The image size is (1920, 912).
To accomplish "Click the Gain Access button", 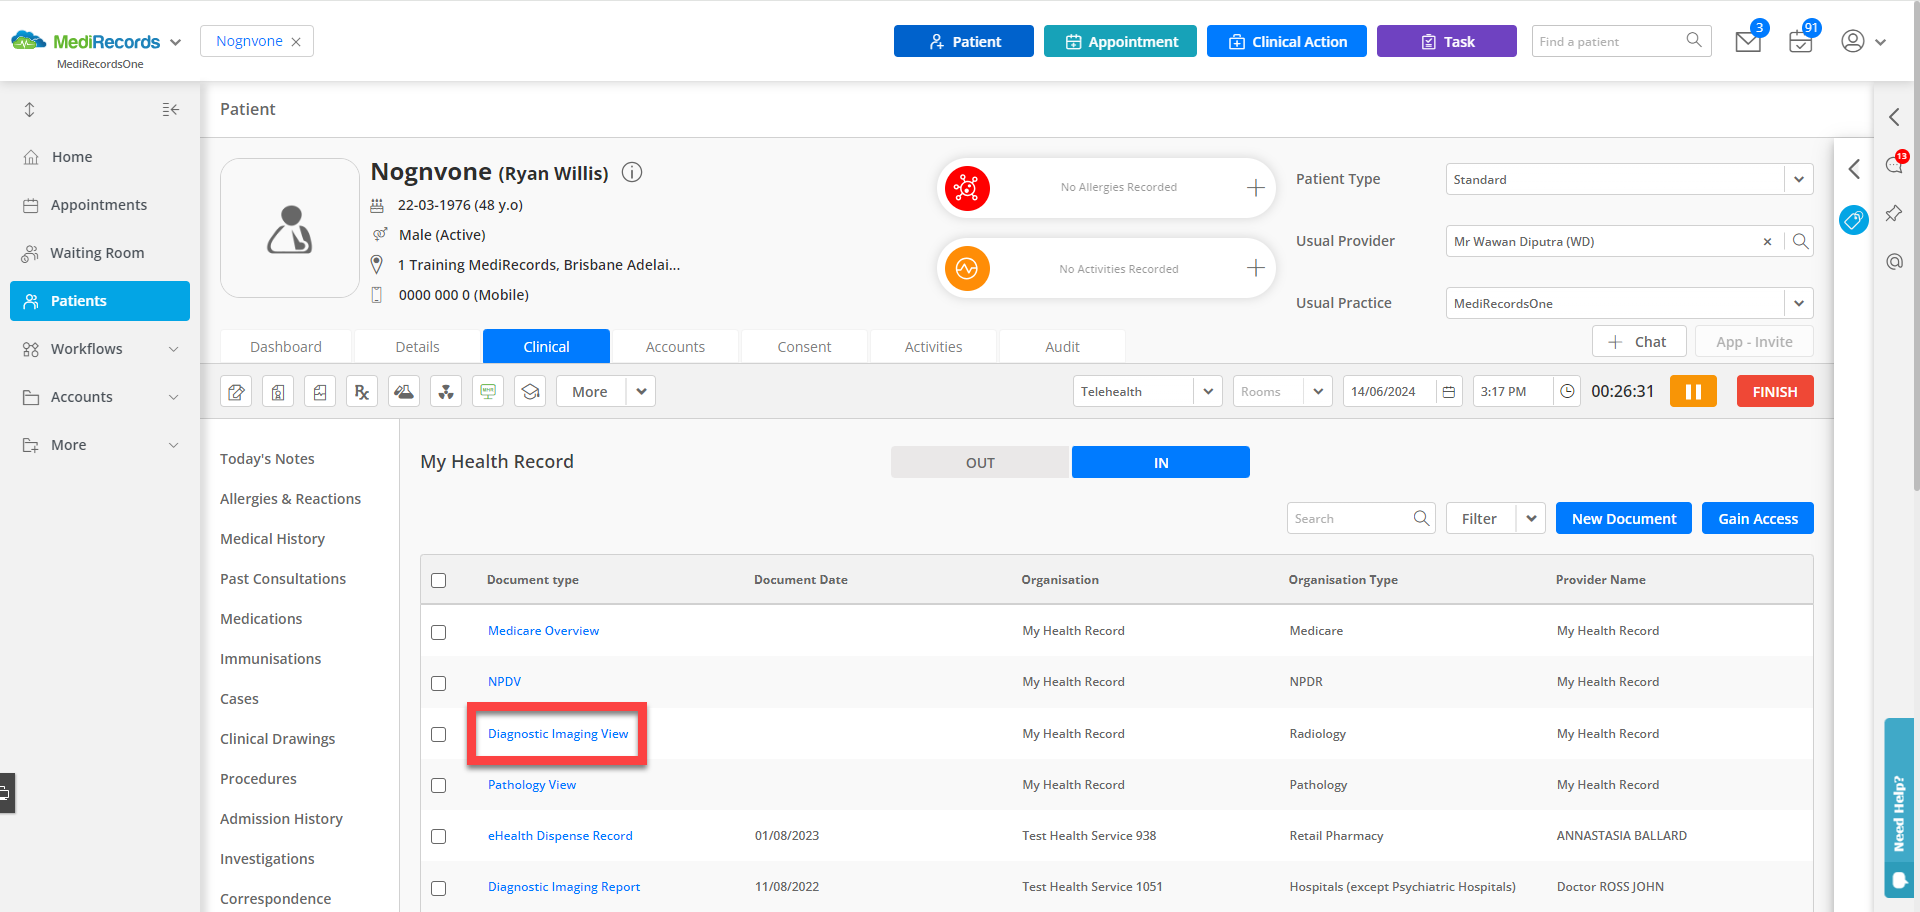I will click(x=1758, y=518).
